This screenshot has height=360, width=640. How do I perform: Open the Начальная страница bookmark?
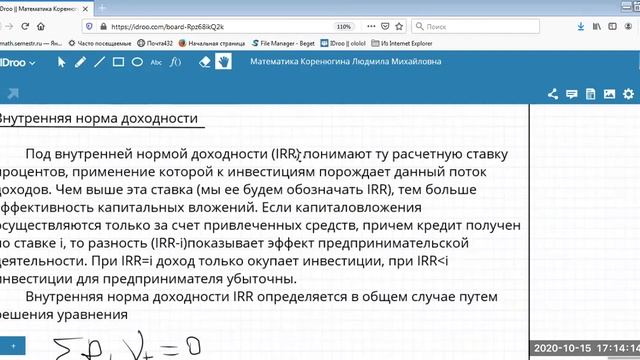click(x=212, y=43)
